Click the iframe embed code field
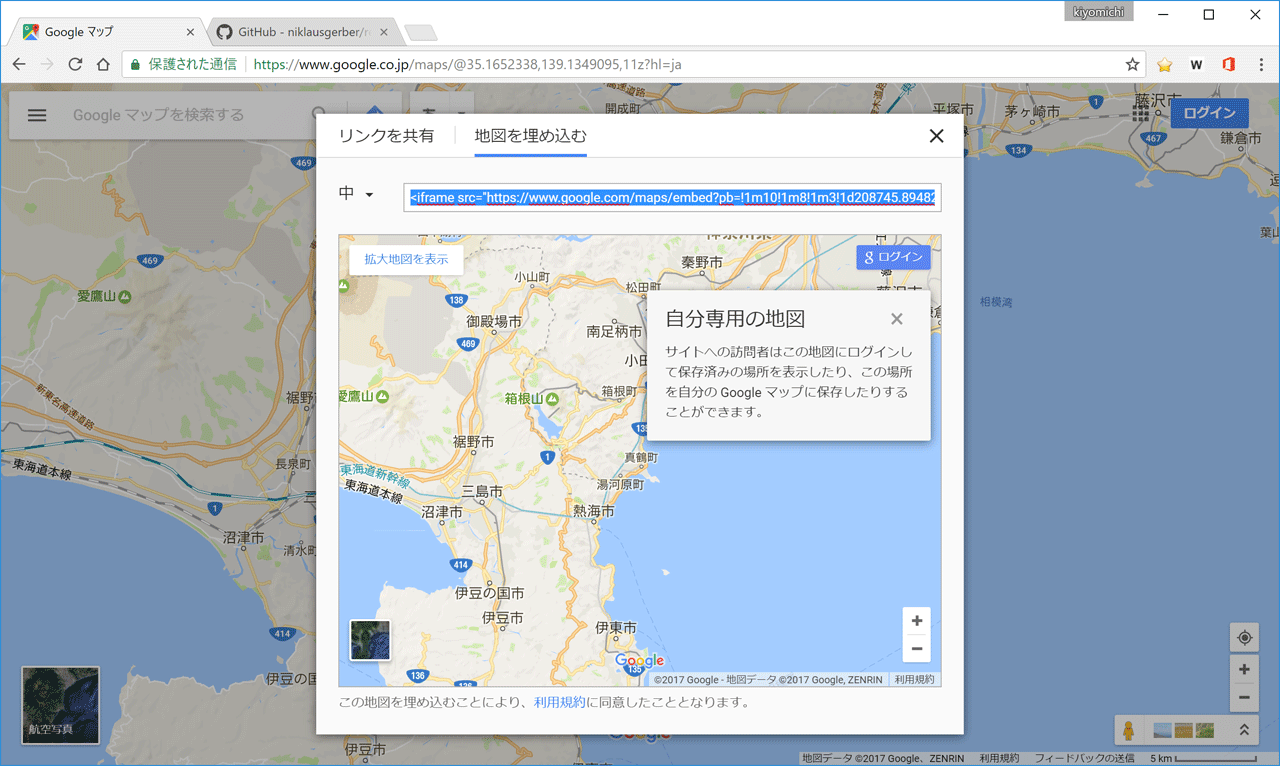 672,197
